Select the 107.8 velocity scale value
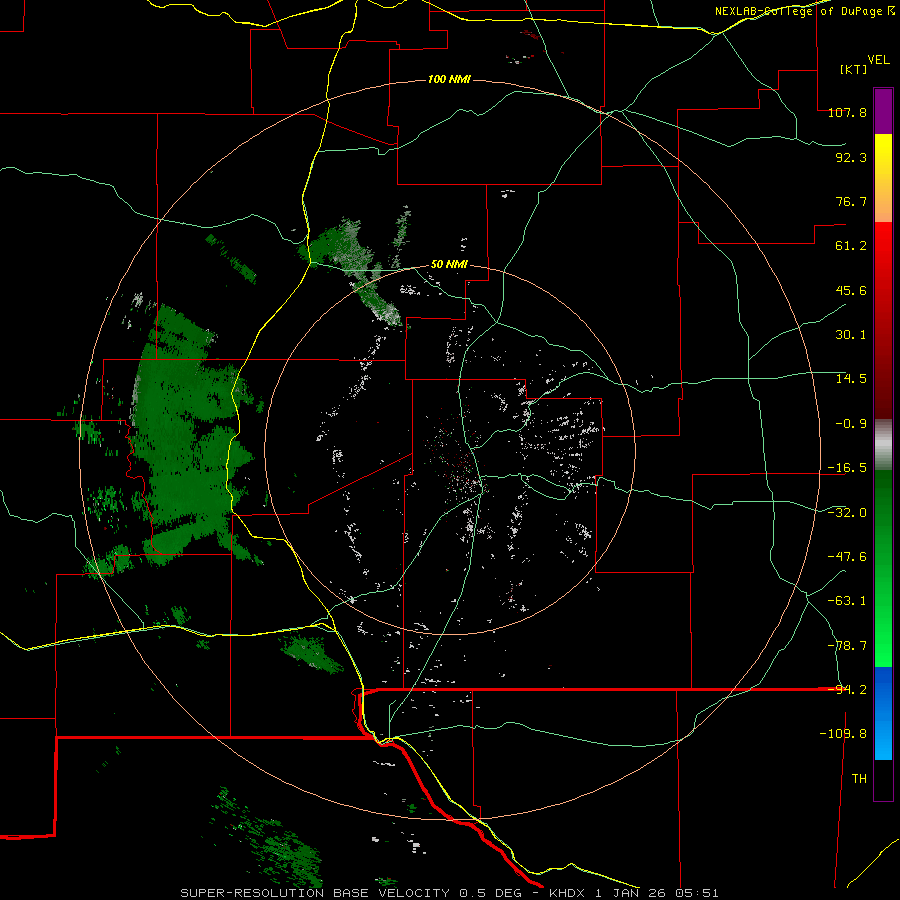This screenshot has width=900, height=900. pyautogui.click(x=847, y=112)
